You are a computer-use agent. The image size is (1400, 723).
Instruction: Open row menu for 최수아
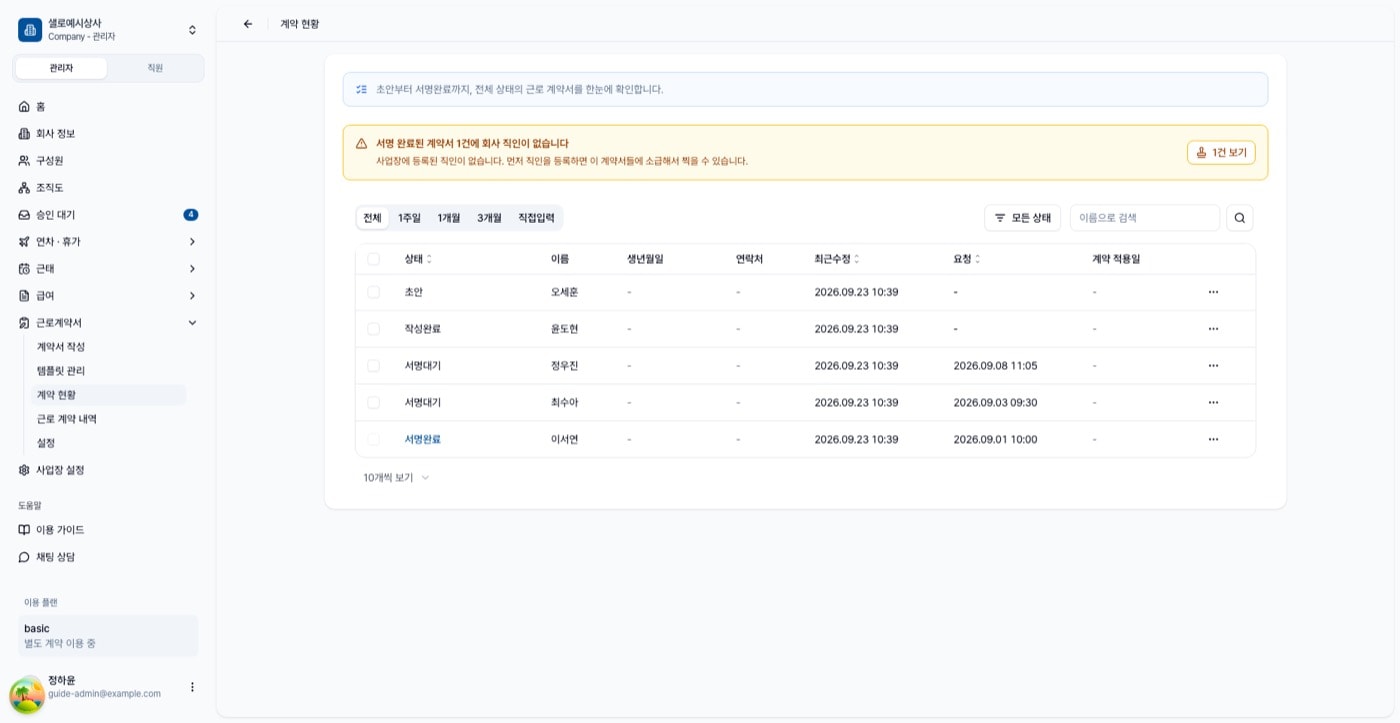(x=1213, y=402)
